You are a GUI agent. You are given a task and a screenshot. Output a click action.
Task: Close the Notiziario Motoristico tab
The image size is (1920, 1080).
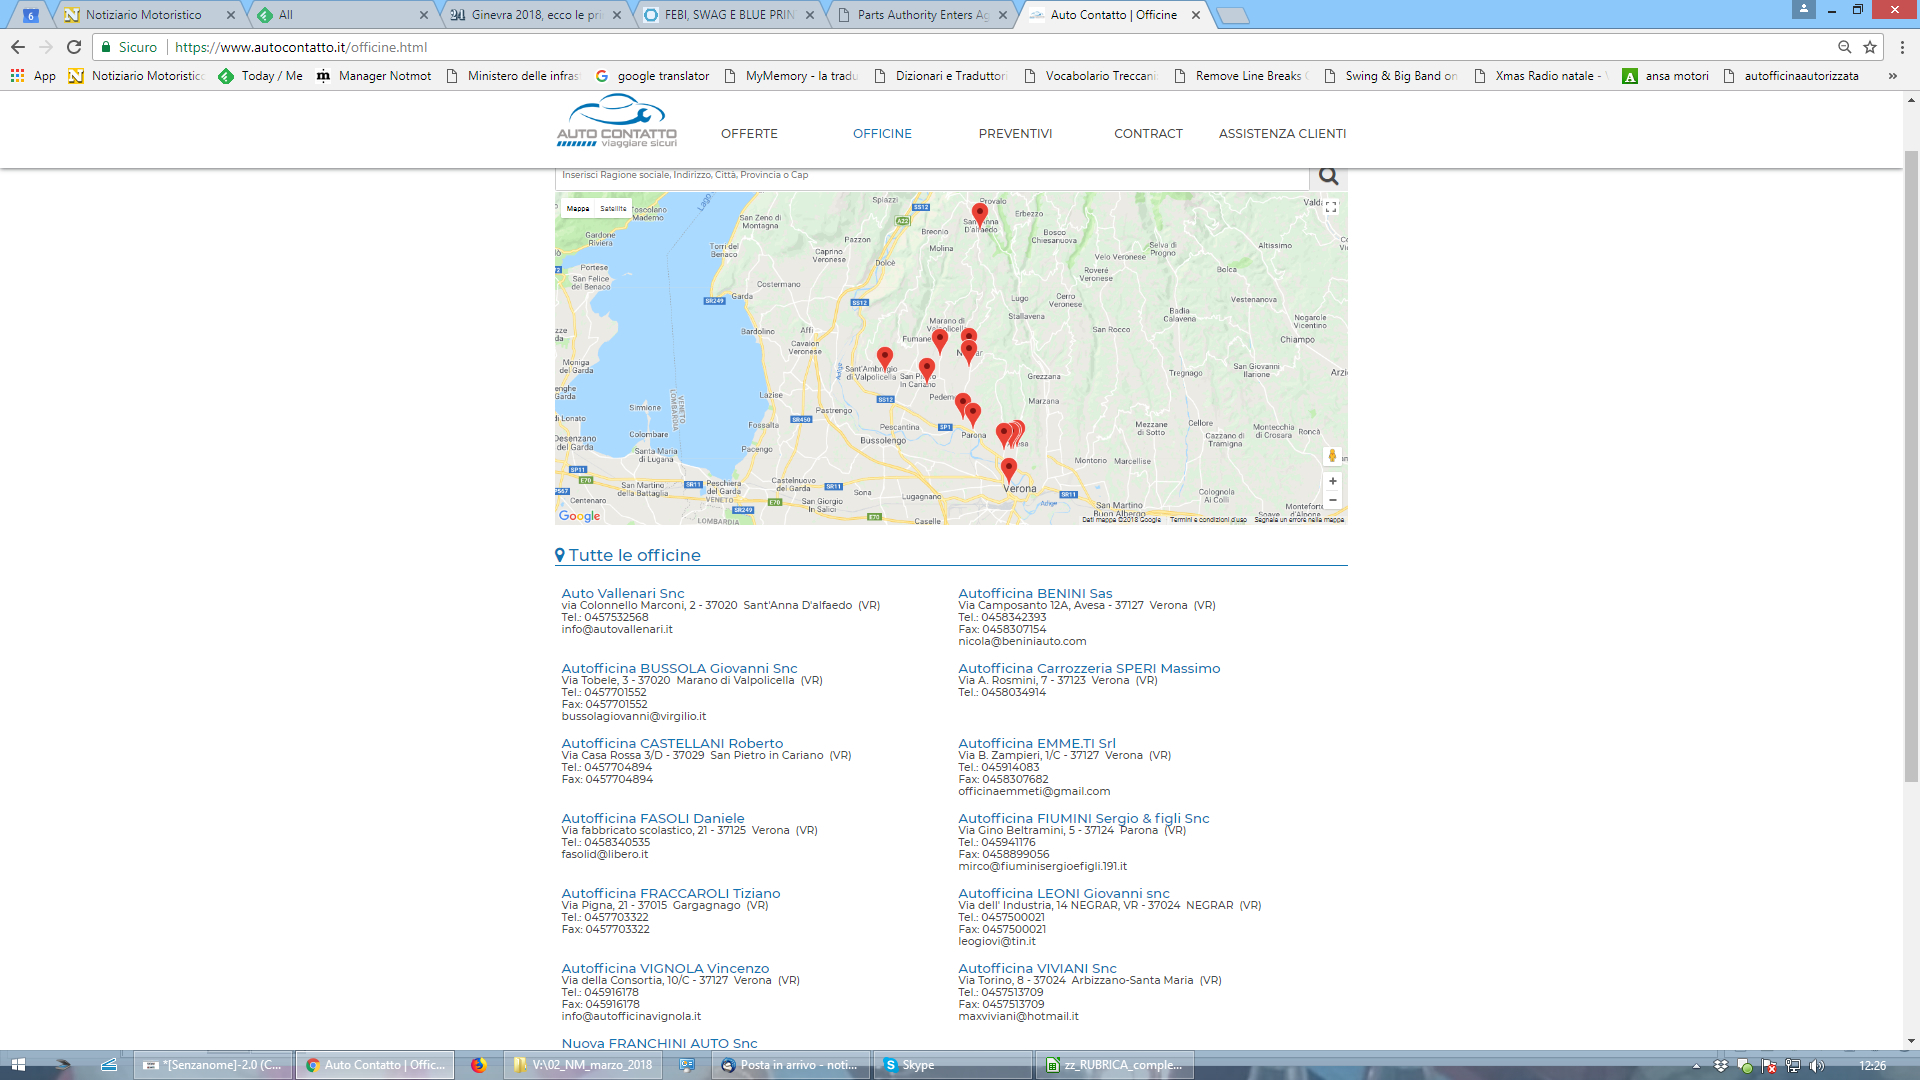pyautogui.click(x=231, y=15)
